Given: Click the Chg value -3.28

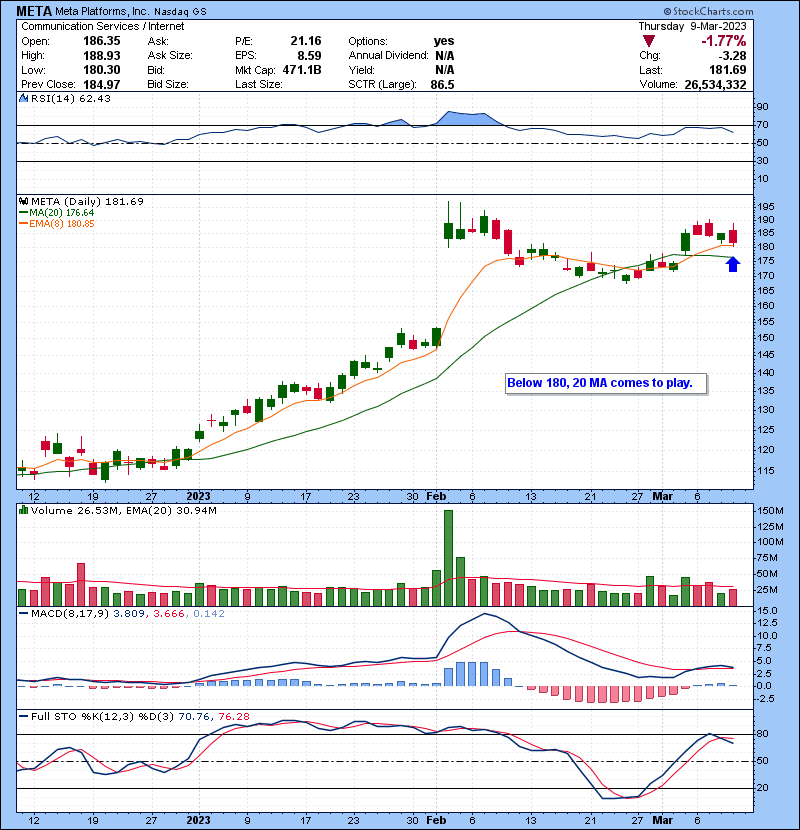Looking at the screenshot, I should pos(733,56).
